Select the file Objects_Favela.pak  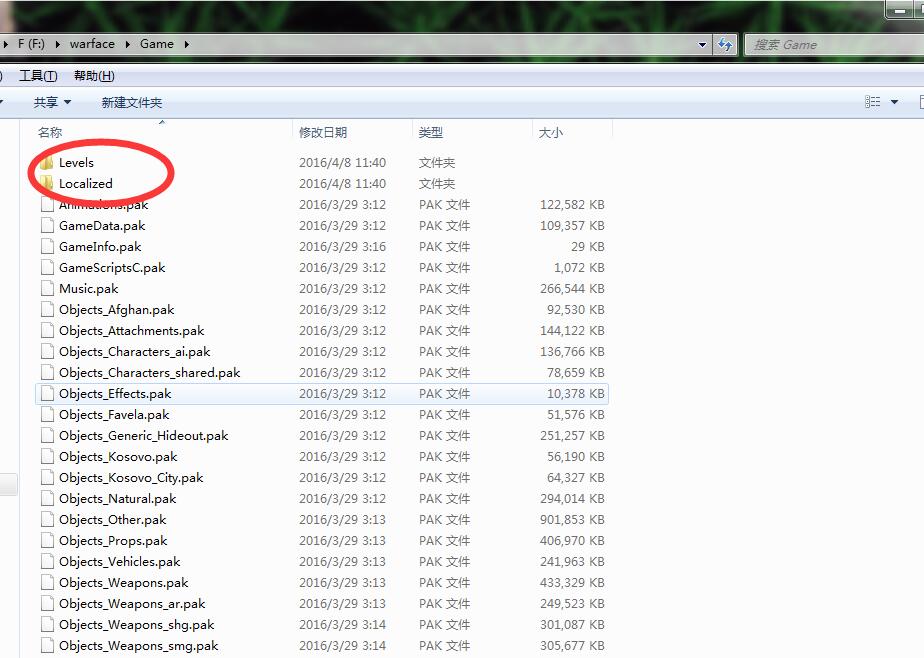(114, 415)
